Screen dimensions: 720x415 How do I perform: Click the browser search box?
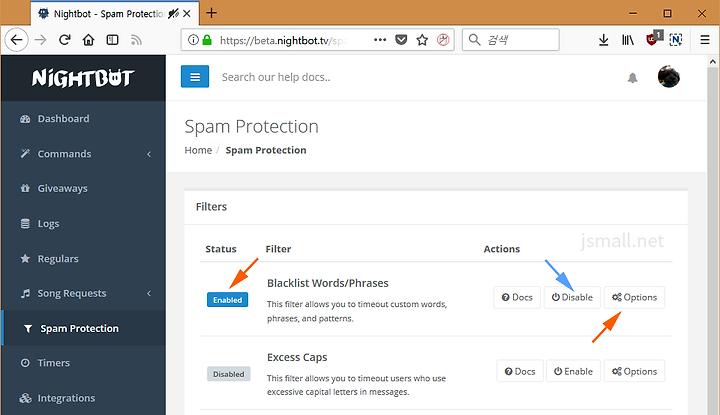[x=510, y=40]
